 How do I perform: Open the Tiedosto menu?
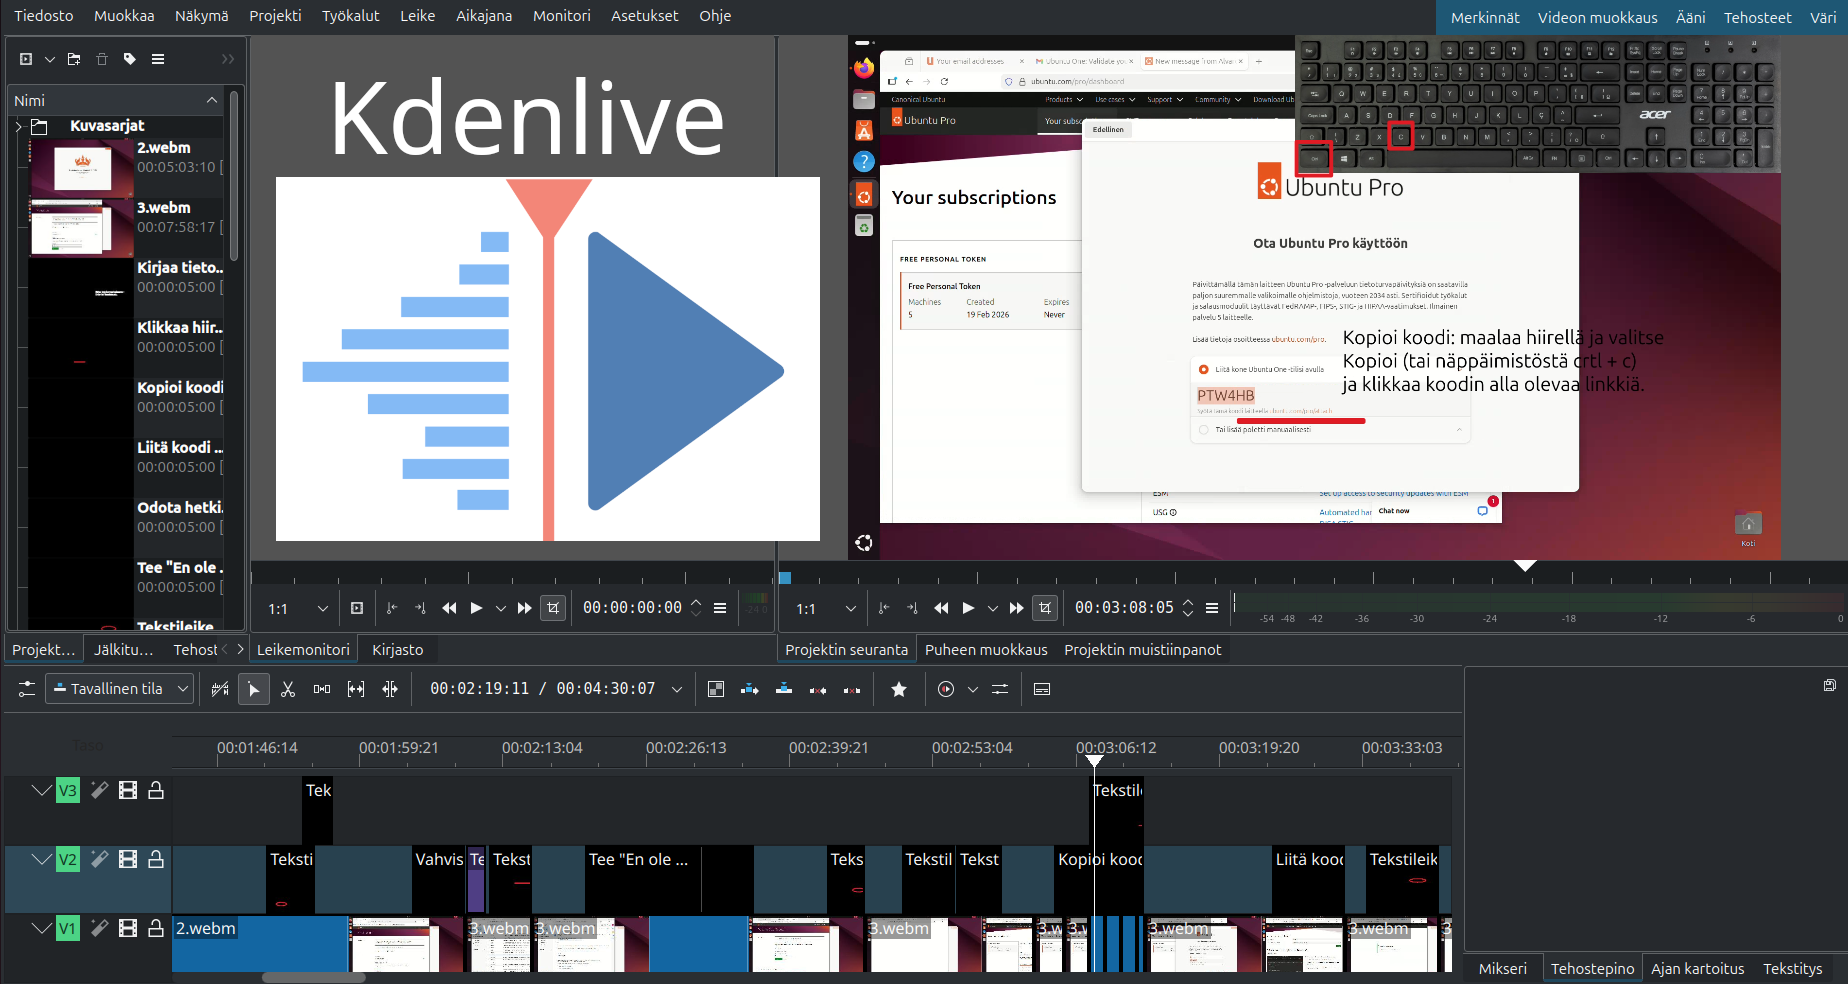[44, 16]
